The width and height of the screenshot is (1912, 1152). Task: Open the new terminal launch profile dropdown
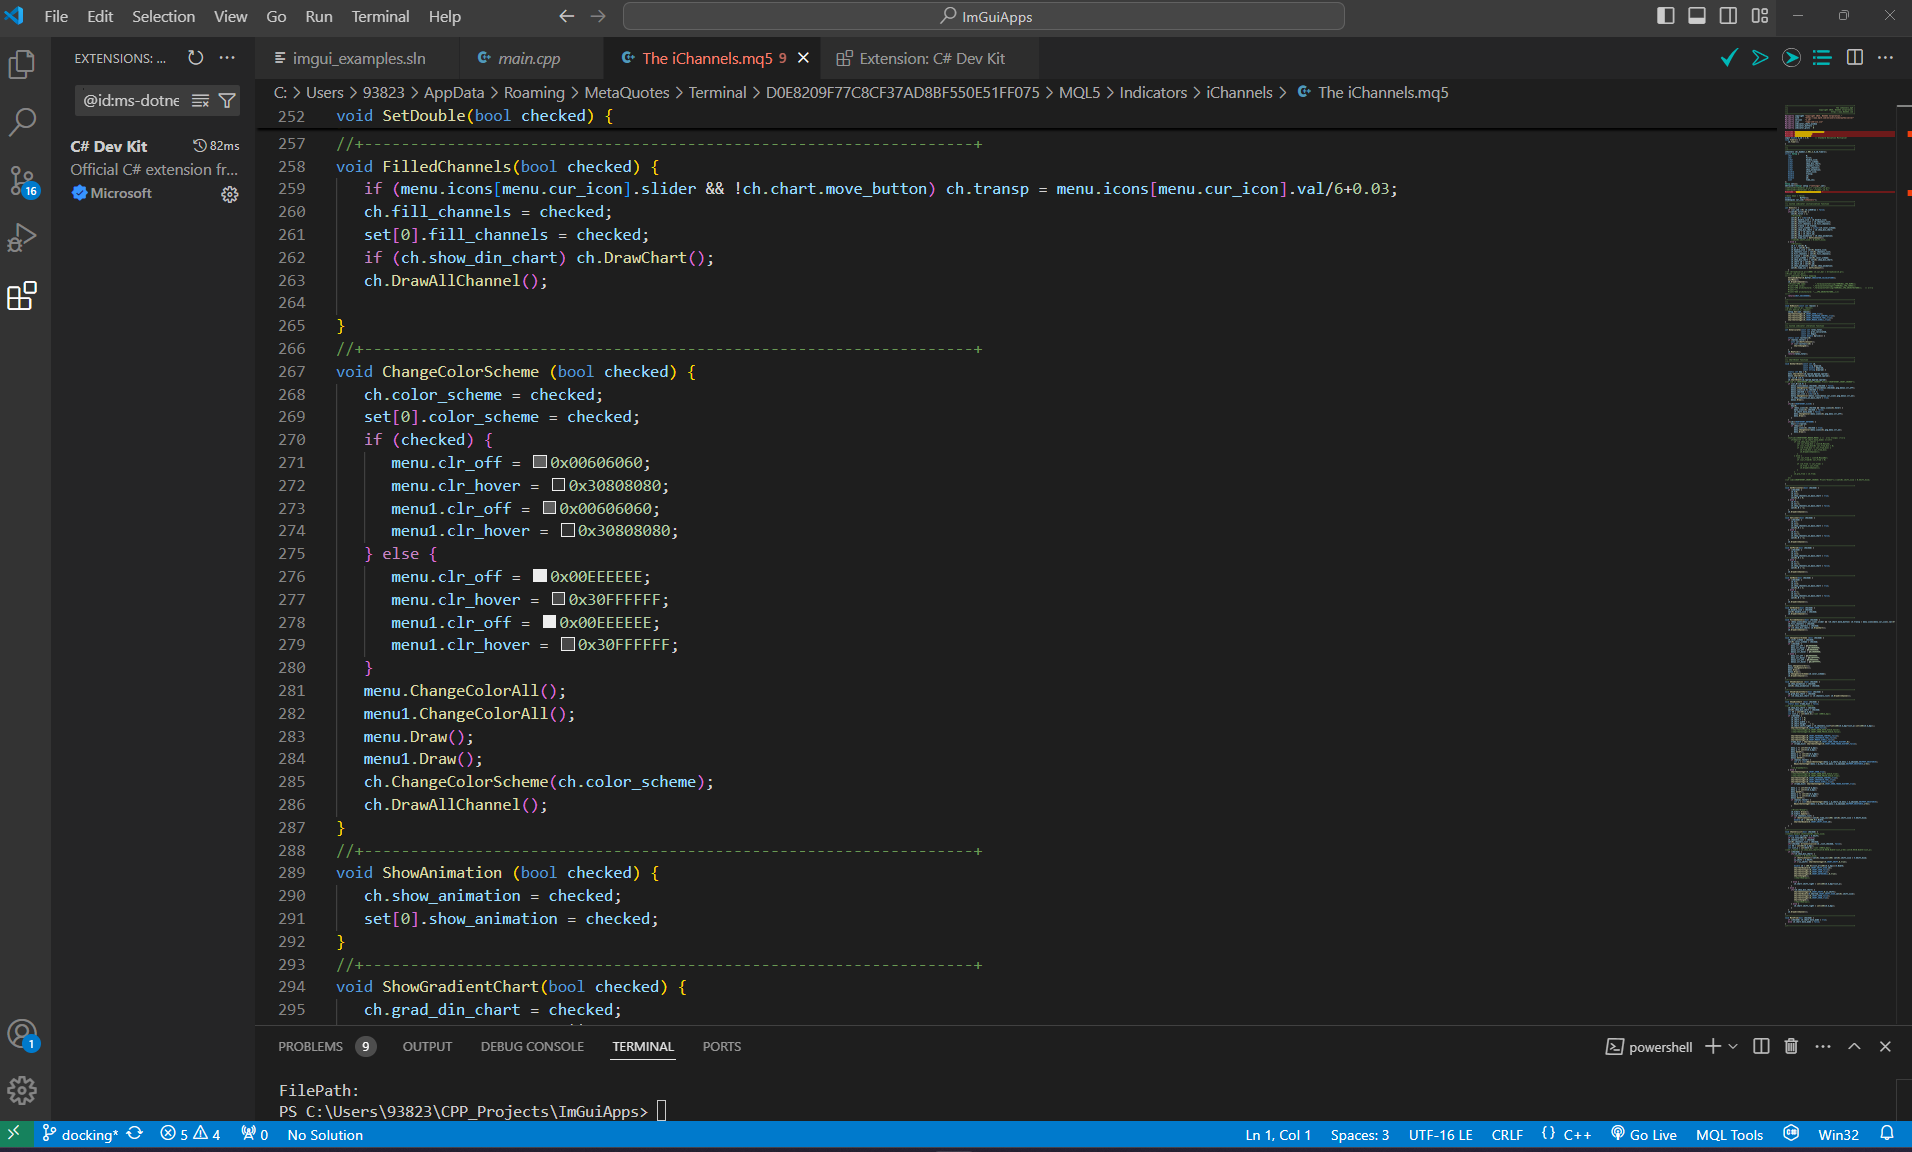click(x=1733, y=1046)
